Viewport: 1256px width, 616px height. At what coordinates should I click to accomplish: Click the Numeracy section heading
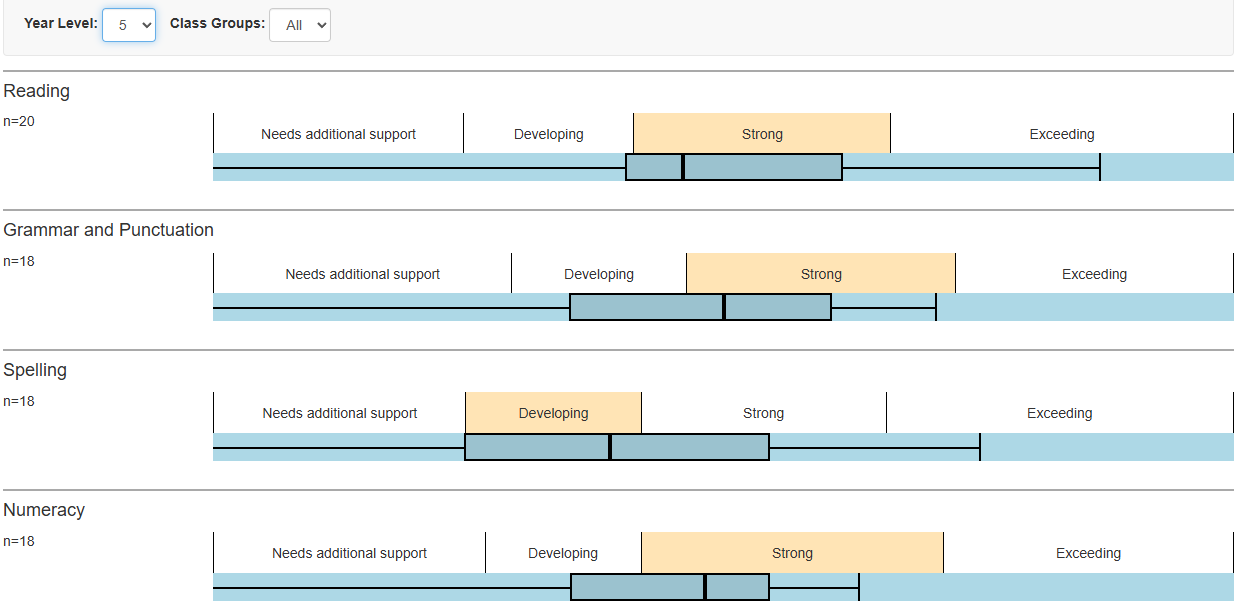pyautogui.click(x=44, y=510)
